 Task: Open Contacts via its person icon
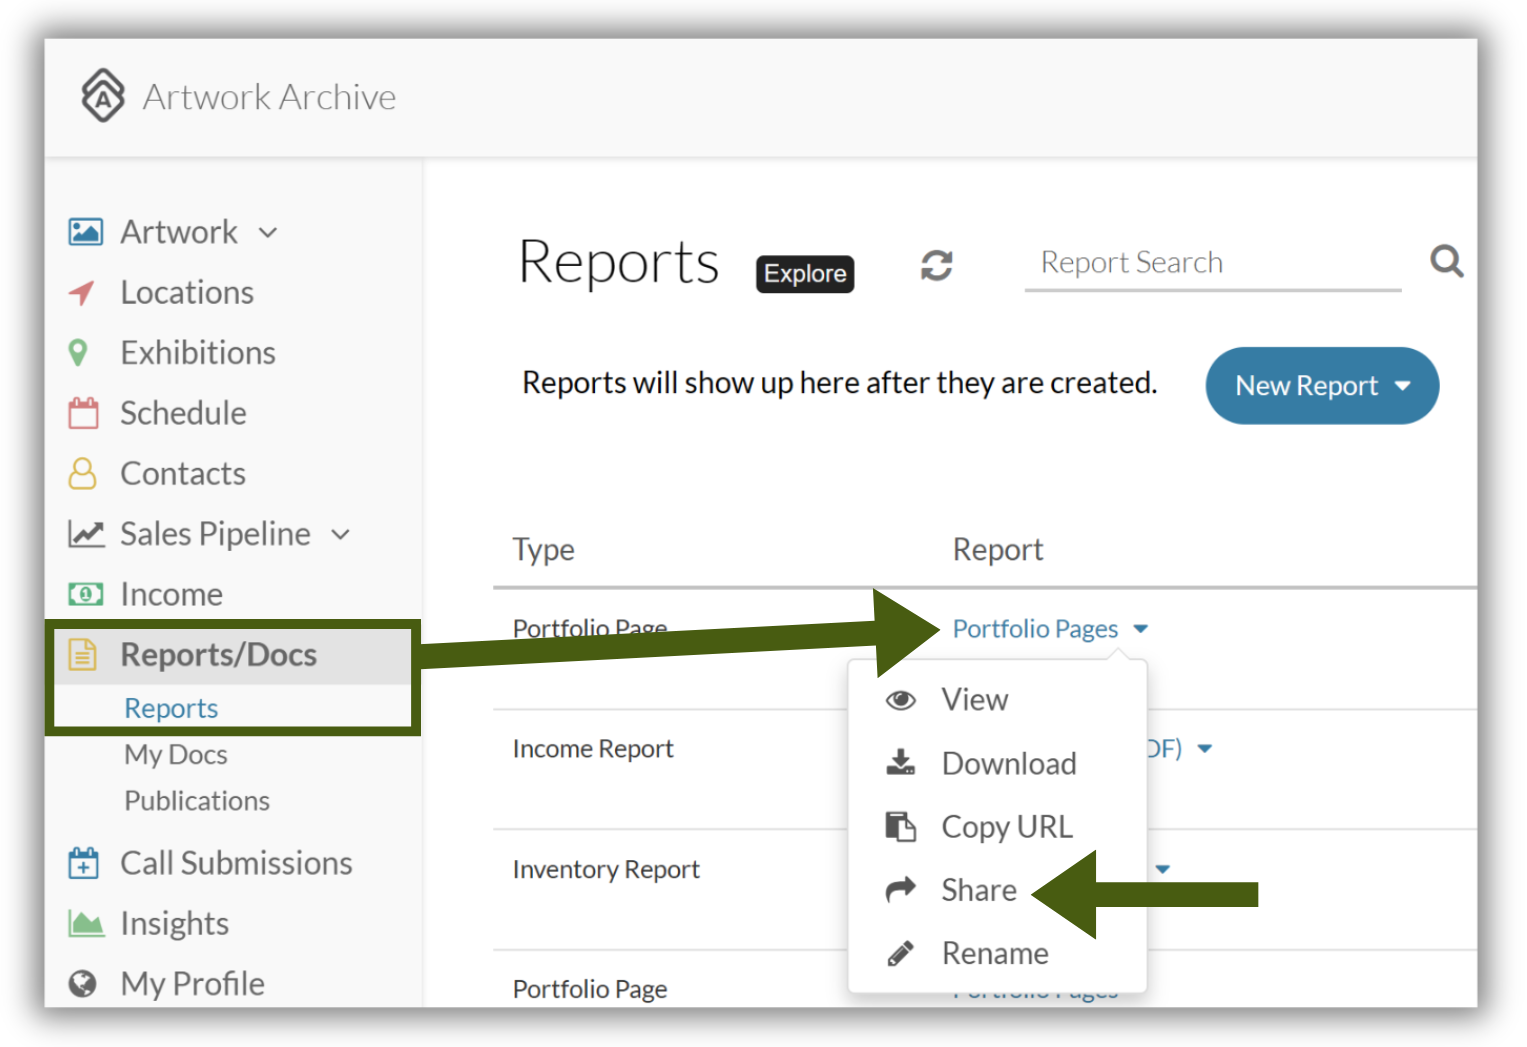click(x=82, y=473)
